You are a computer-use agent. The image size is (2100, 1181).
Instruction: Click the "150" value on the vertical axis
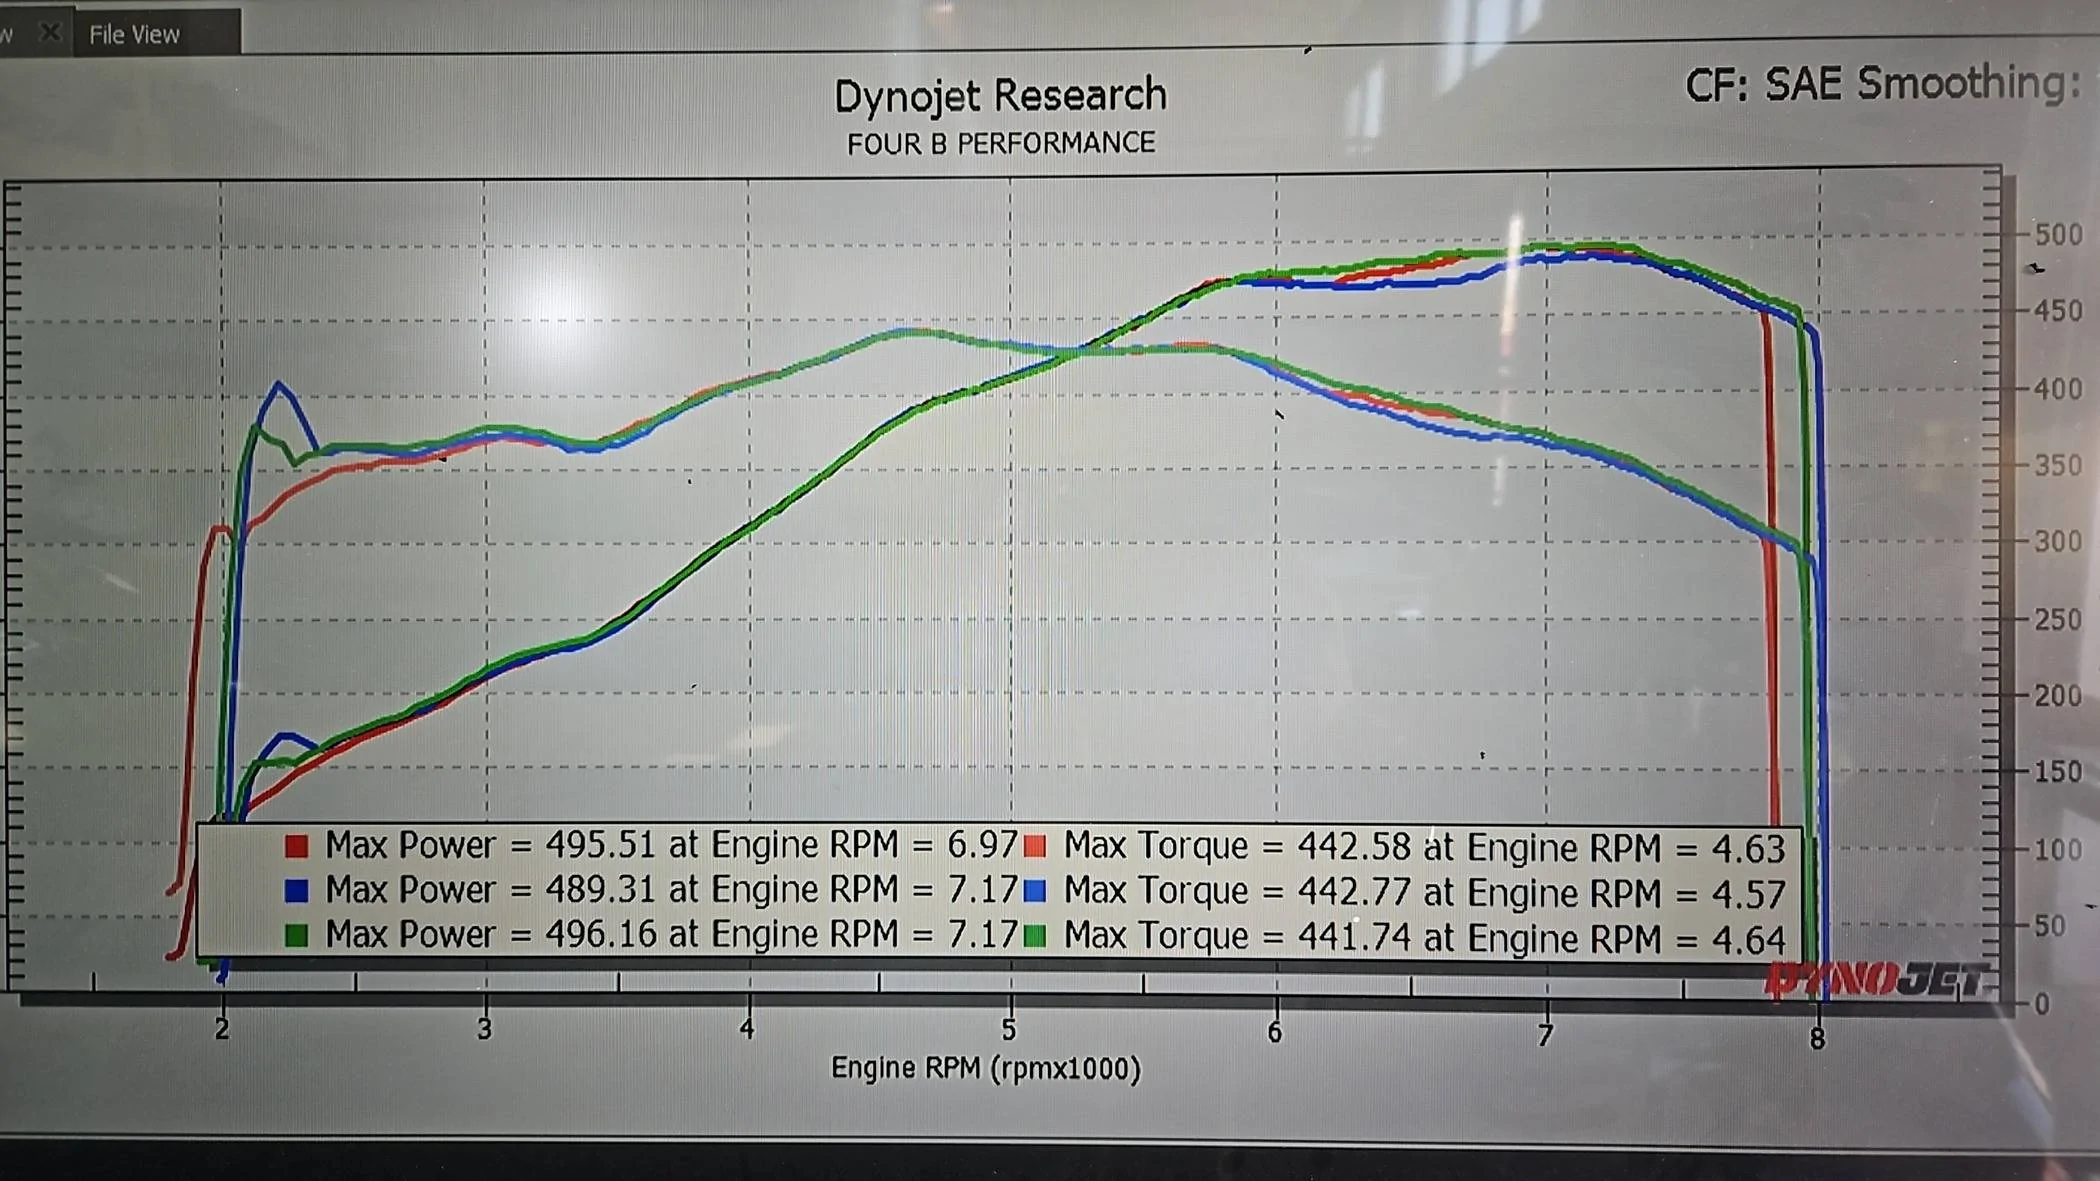(2058, 772)
